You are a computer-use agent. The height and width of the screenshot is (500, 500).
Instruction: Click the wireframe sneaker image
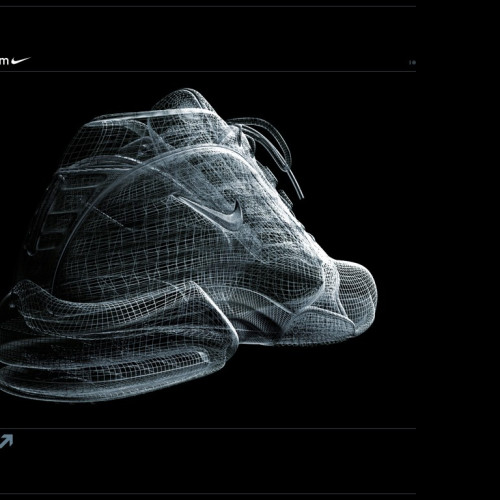(188, 245)
